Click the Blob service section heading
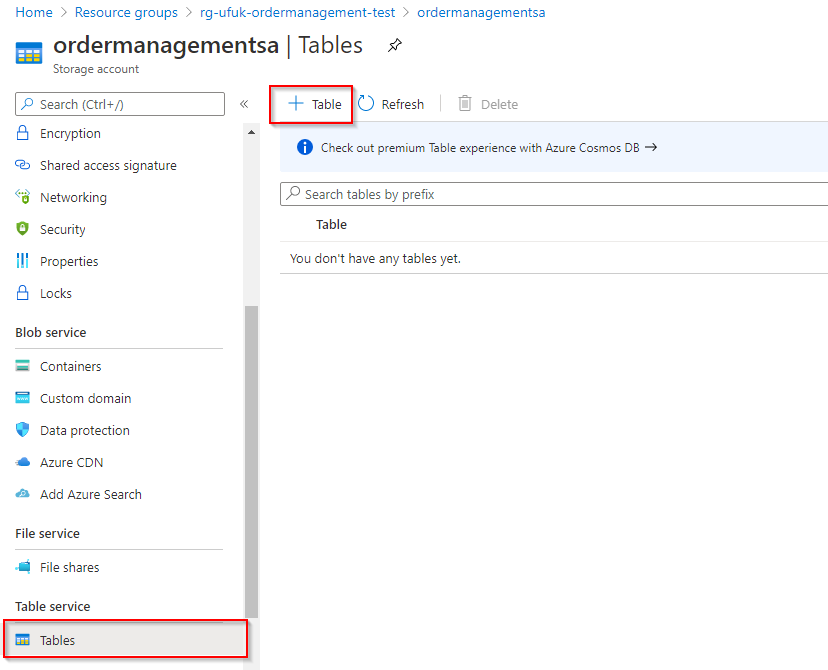Viewport: 828px width, 670px height. click(x=51, y=333)
